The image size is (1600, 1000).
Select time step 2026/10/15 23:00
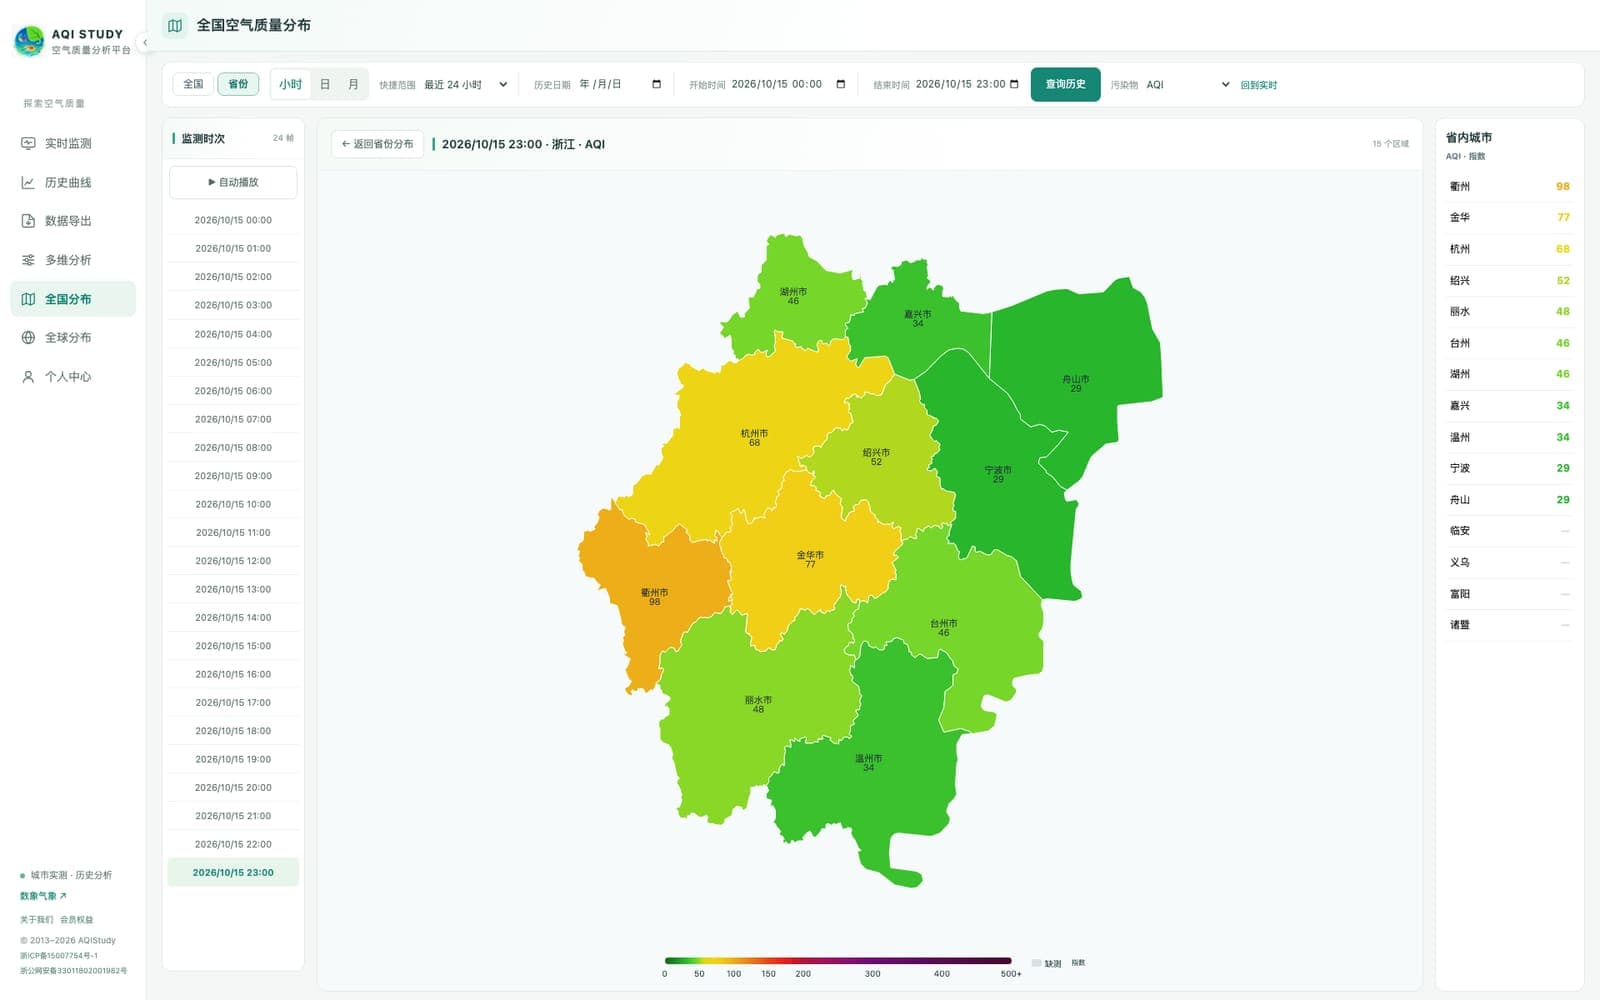(x=233, y=872)
